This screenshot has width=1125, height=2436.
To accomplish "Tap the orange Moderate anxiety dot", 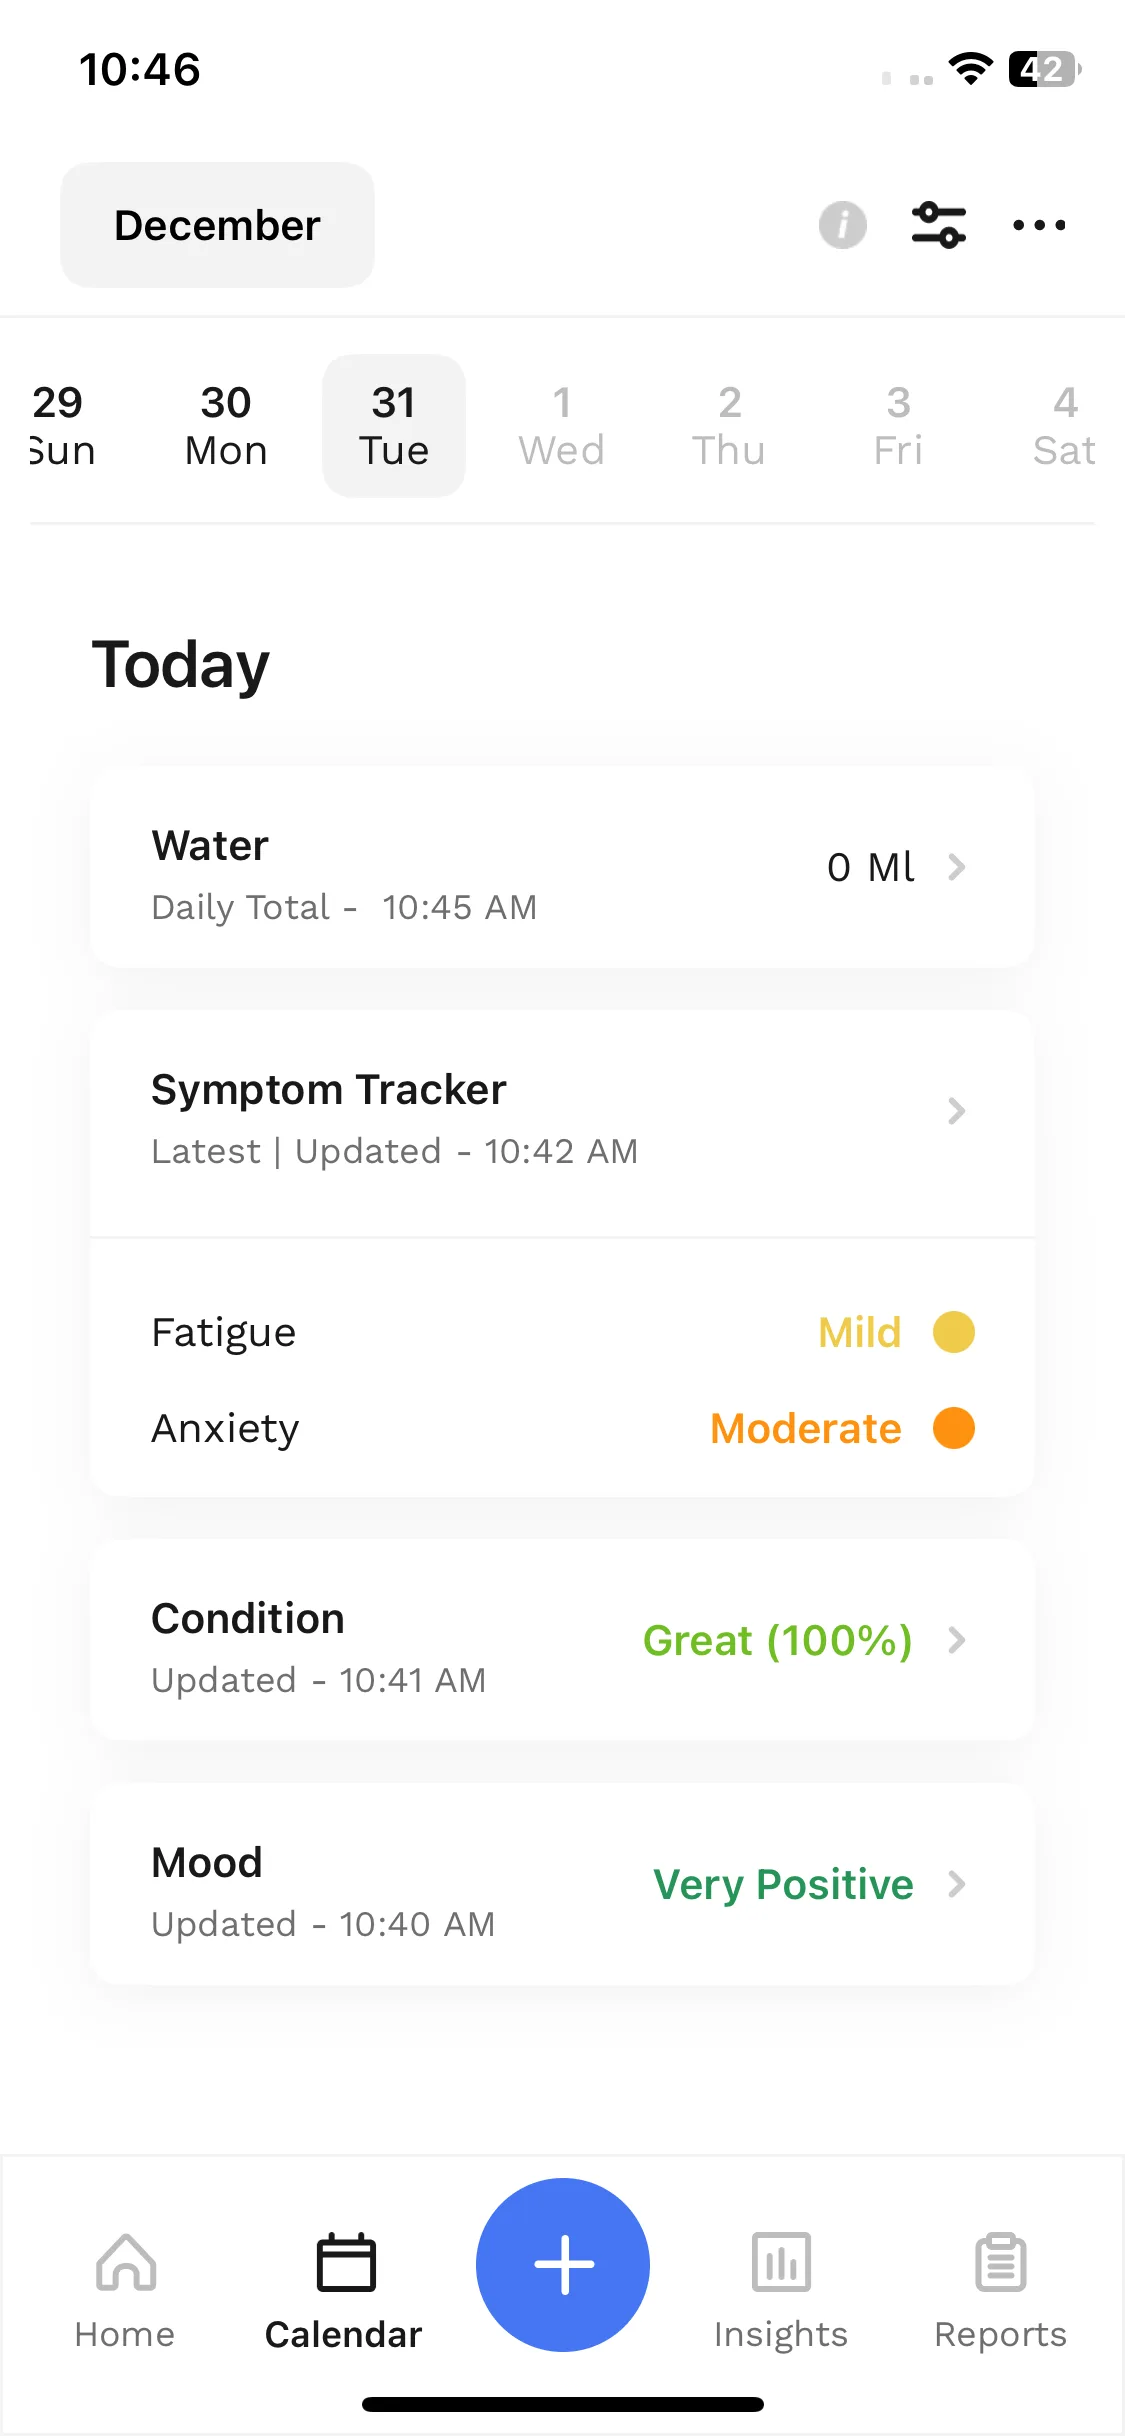I will click(954, 1428).
